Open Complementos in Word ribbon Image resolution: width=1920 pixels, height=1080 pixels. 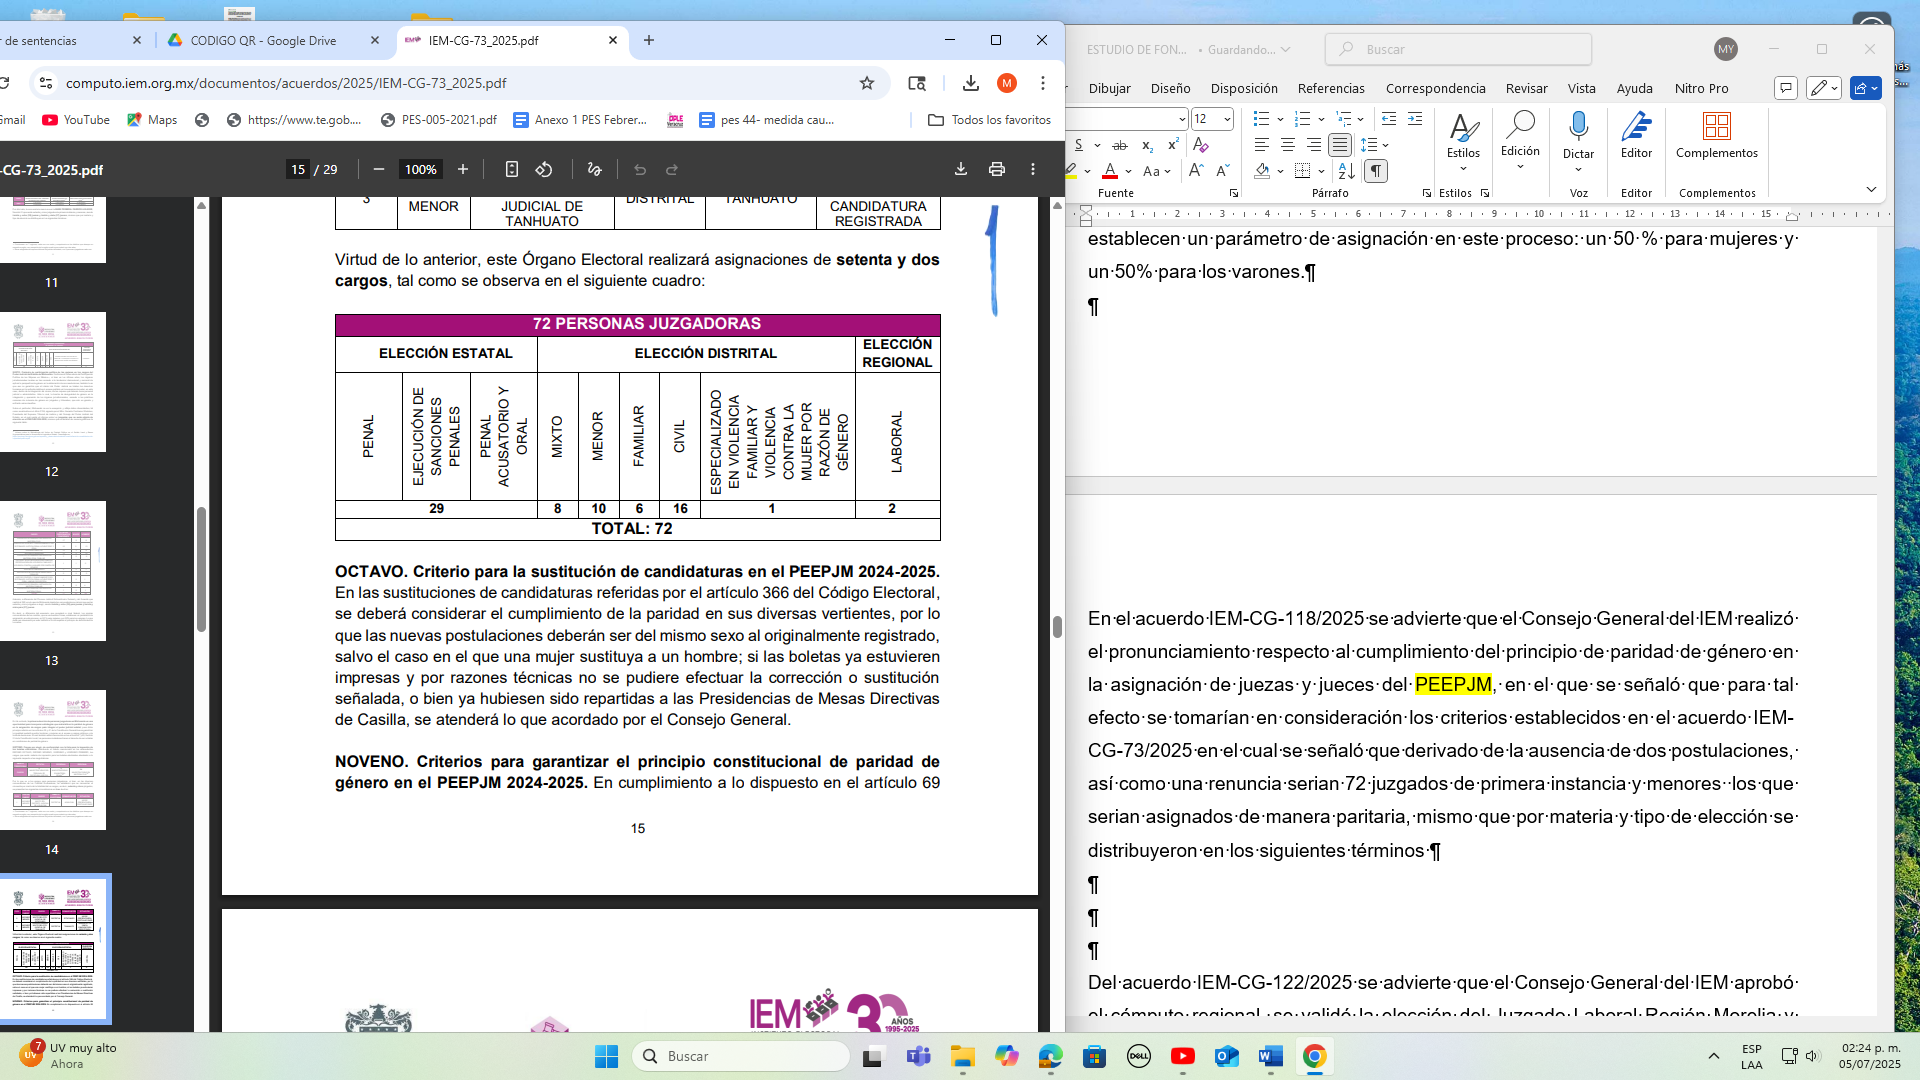coord(1716,134)
